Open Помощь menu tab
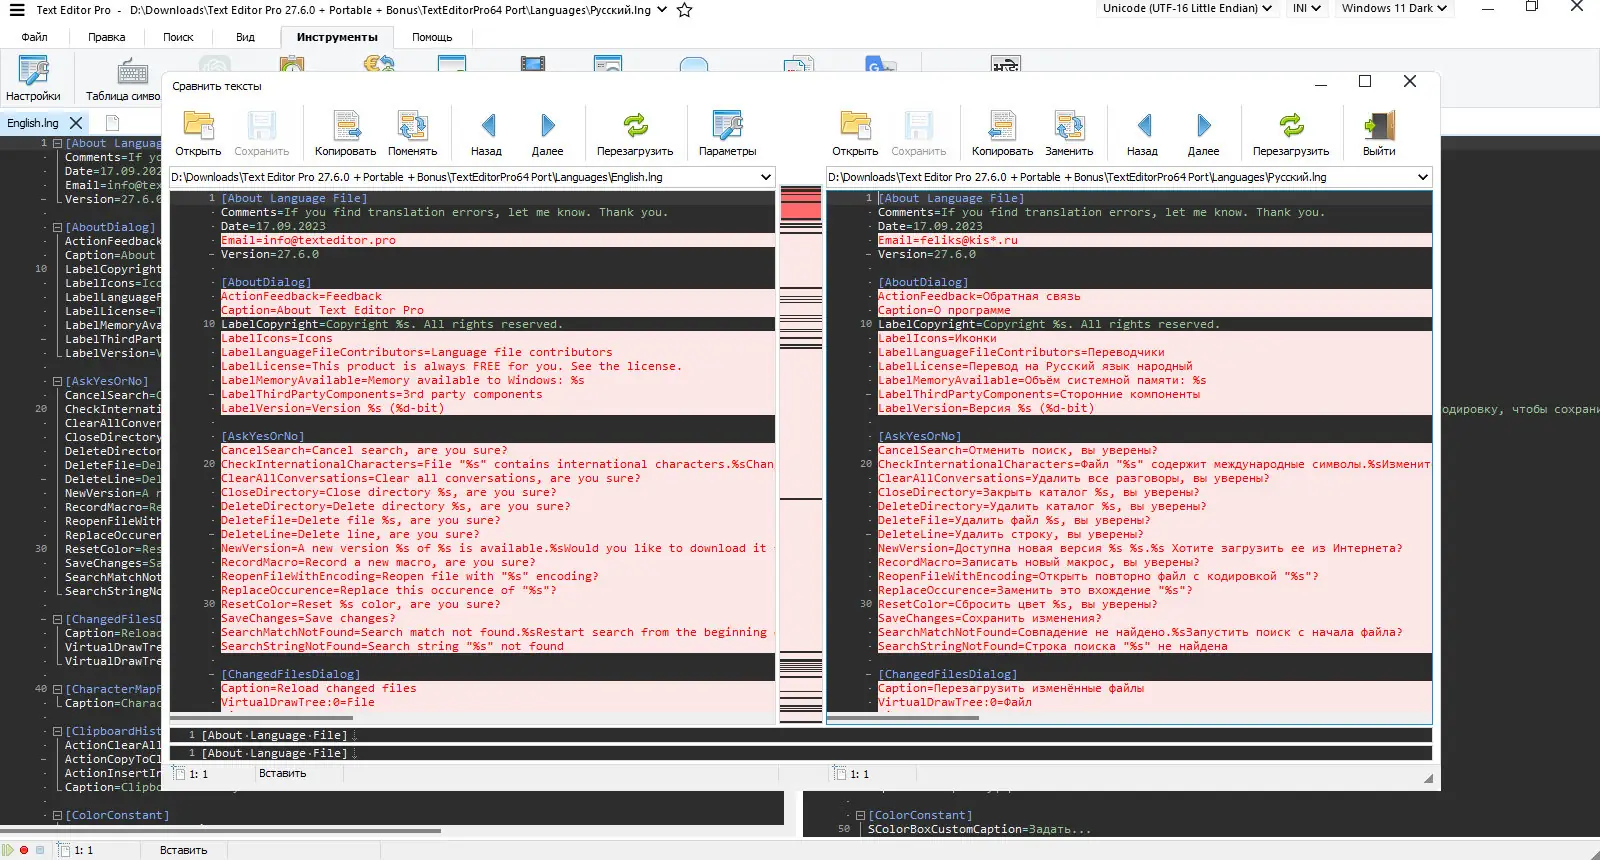 point(432,37)
